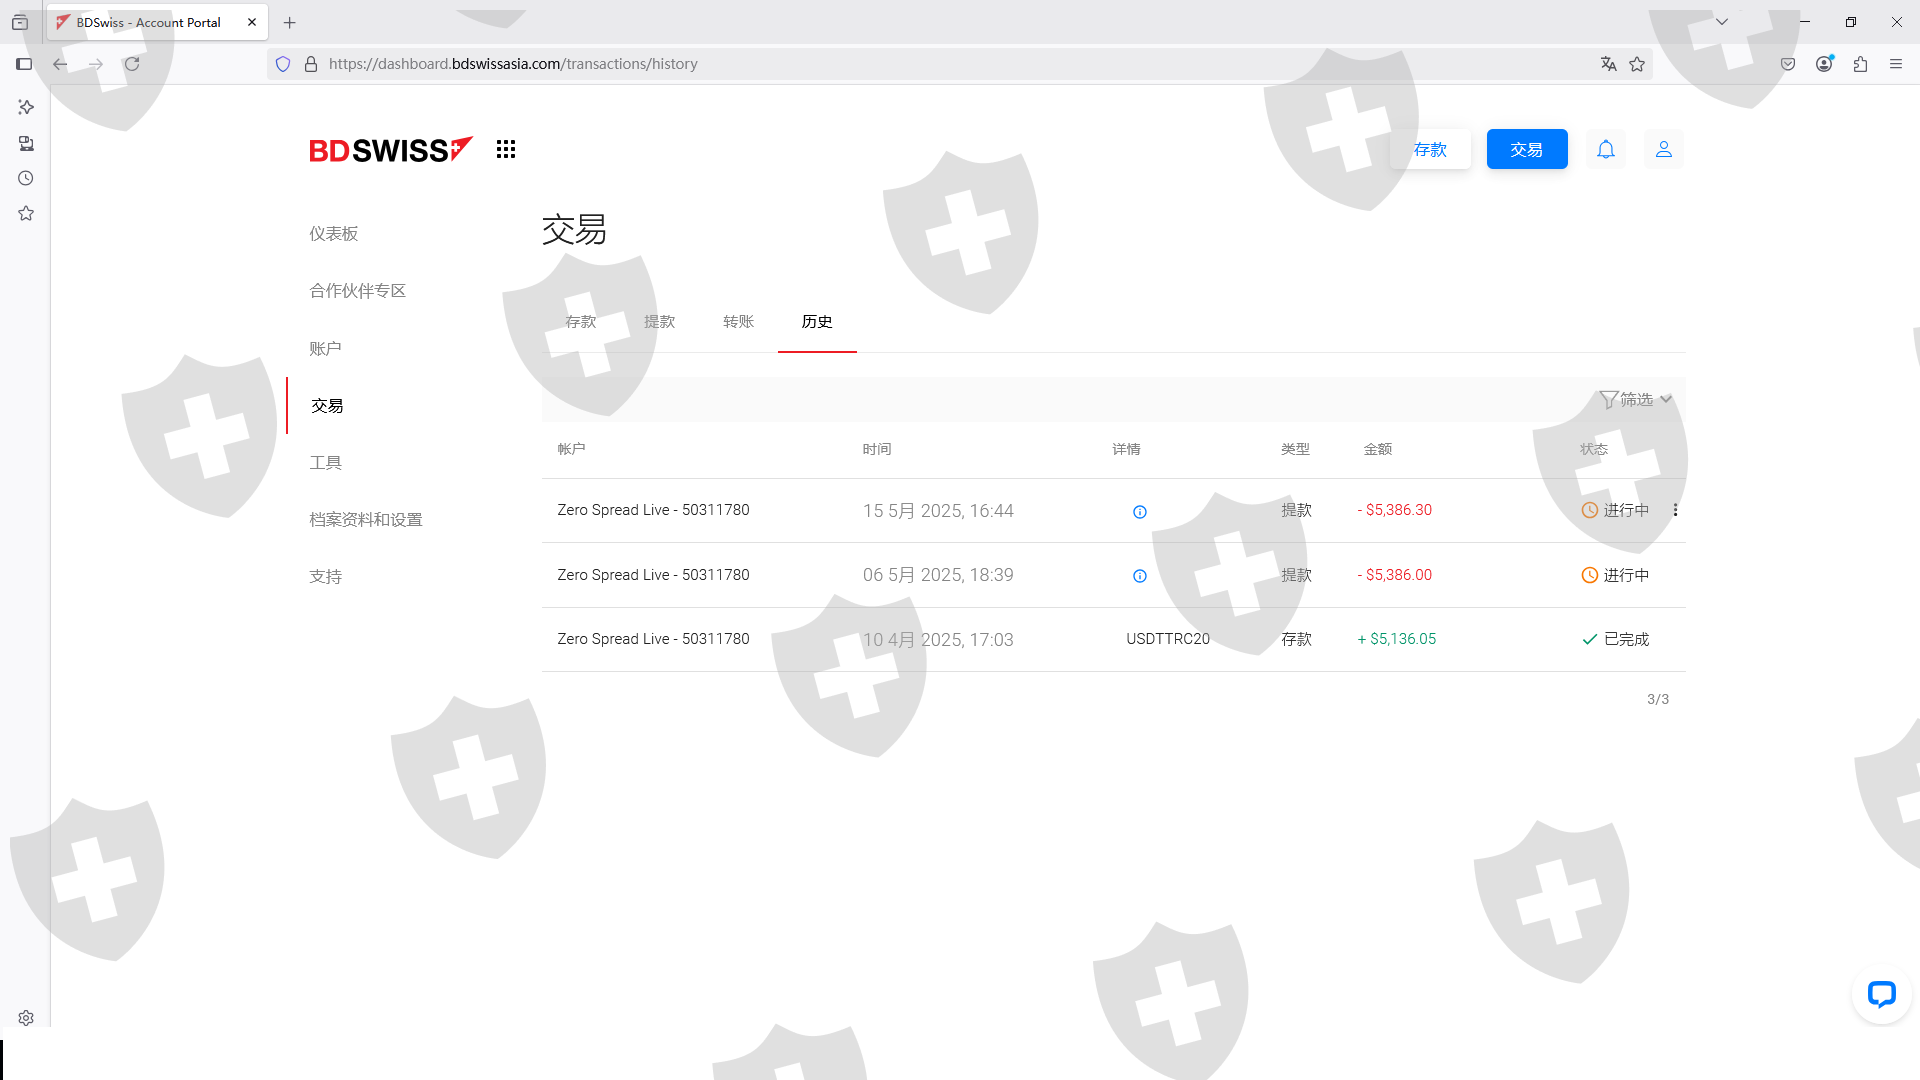The width and height of the screenshot is (1920, 1080).
Task: Open the user profile icon
Action: (x=1663, y=149)
